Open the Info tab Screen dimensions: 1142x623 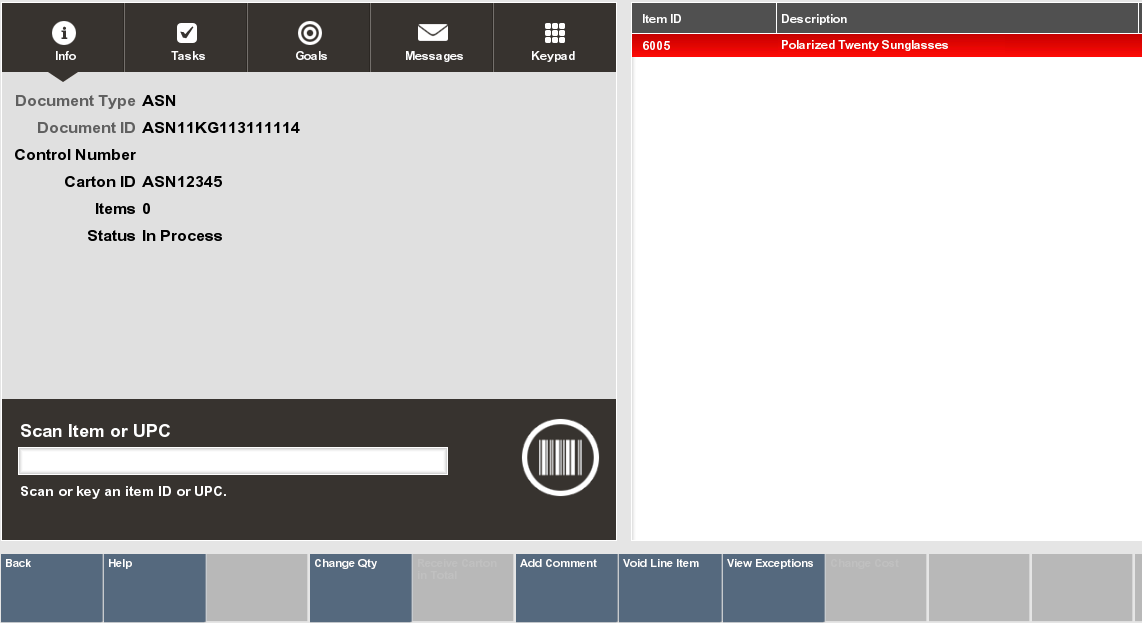(x=63, y=38)
